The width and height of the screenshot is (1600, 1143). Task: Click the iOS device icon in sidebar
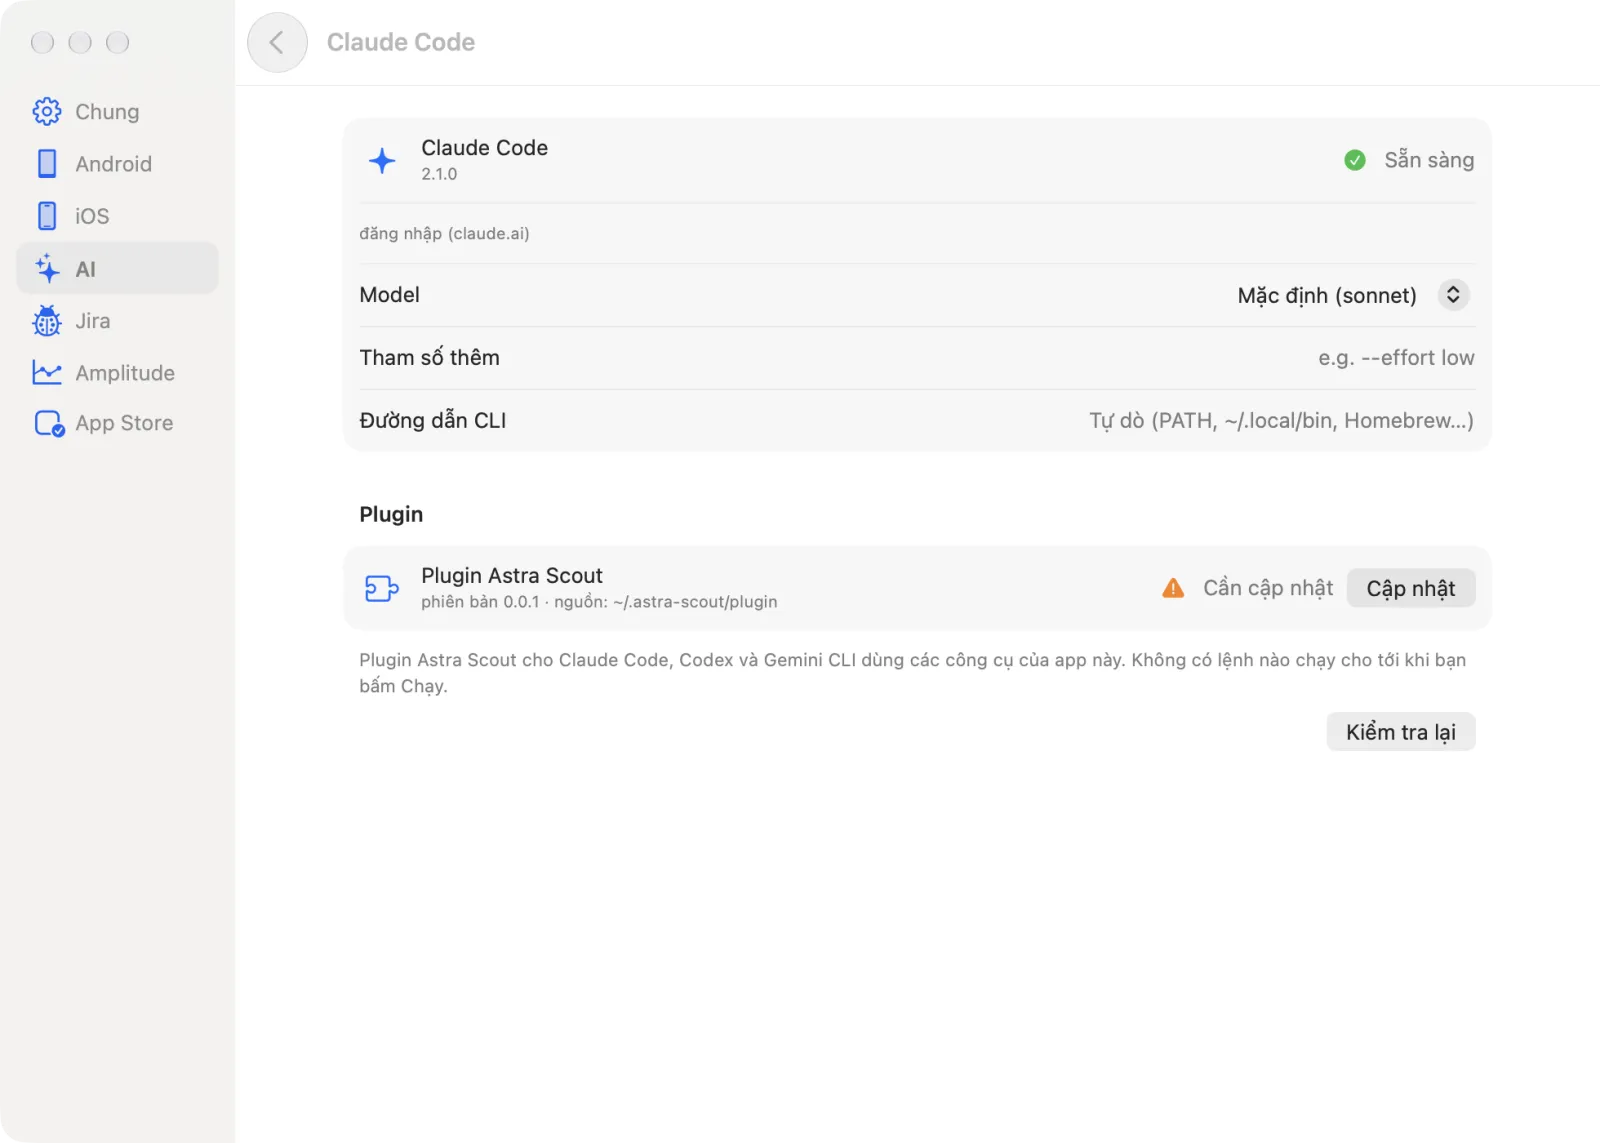pos(46,216)
